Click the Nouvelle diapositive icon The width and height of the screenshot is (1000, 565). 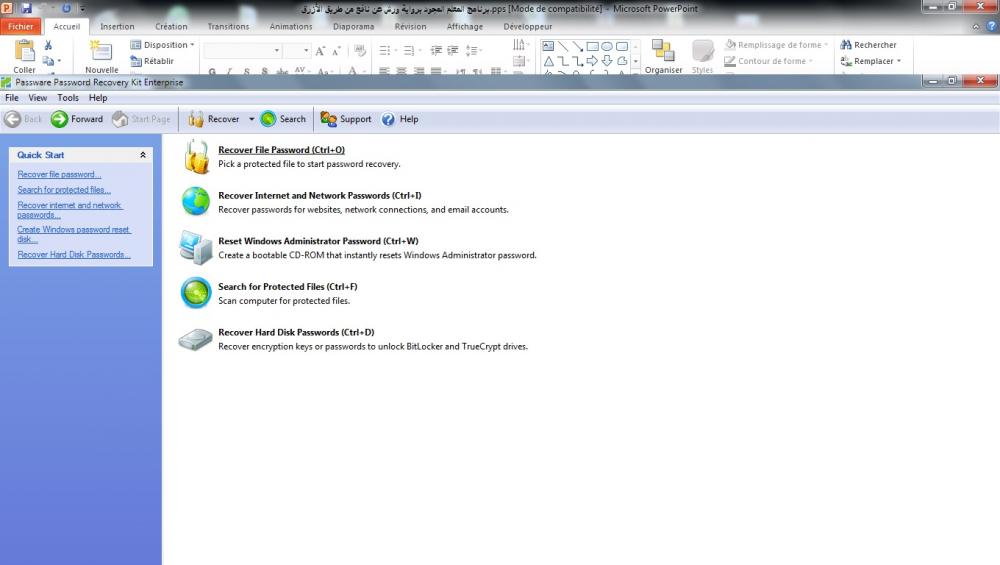(101, 51)
